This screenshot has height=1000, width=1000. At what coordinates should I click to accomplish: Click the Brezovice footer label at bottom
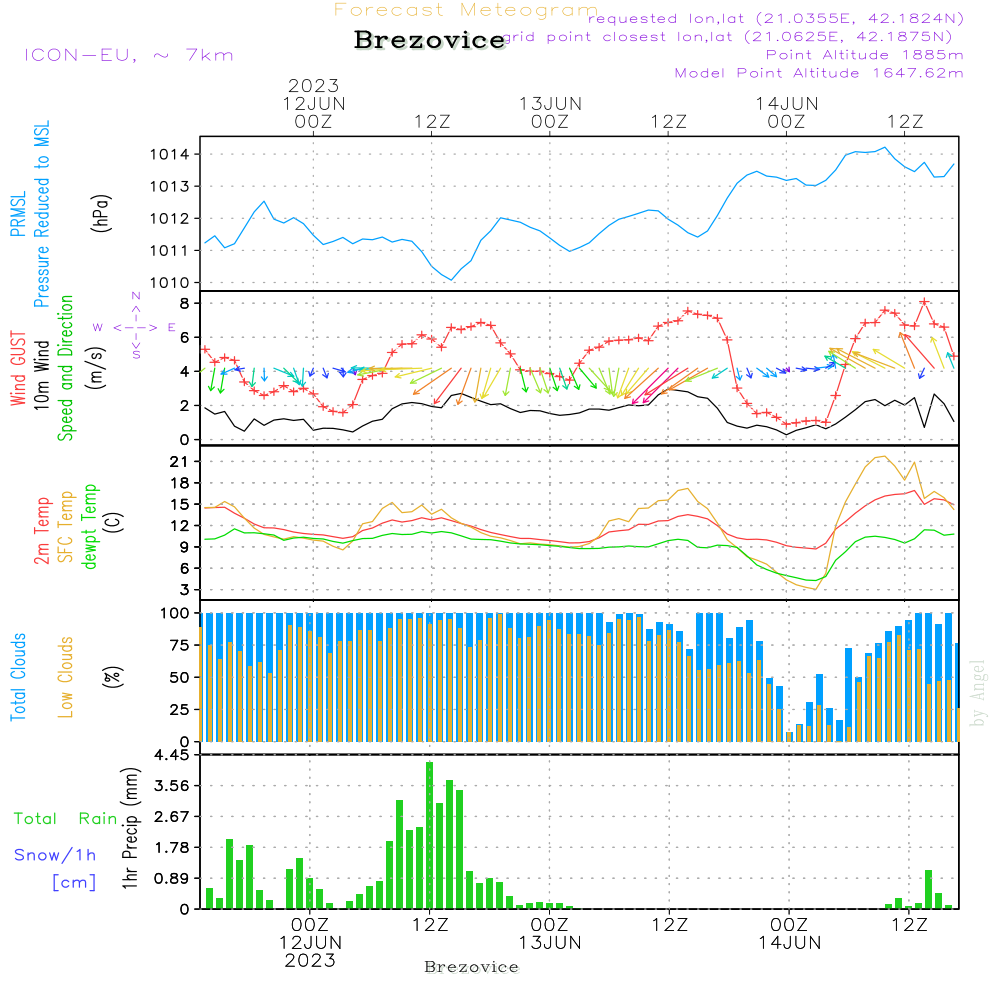tap(471, 967)
